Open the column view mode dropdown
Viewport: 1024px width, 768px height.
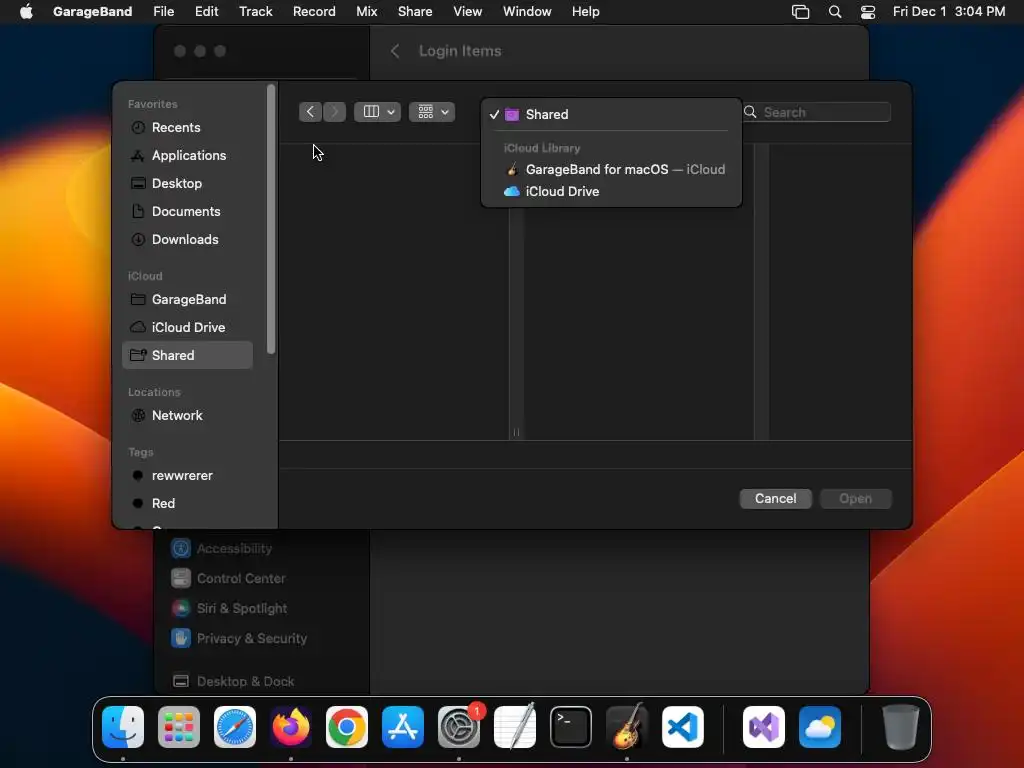pos(377,112)
